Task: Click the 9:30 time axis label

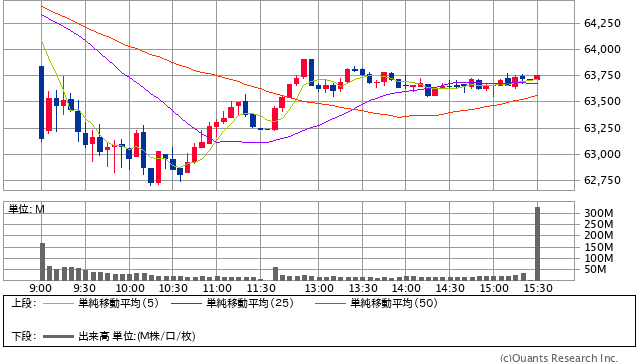Action: (x=85, y=288)
